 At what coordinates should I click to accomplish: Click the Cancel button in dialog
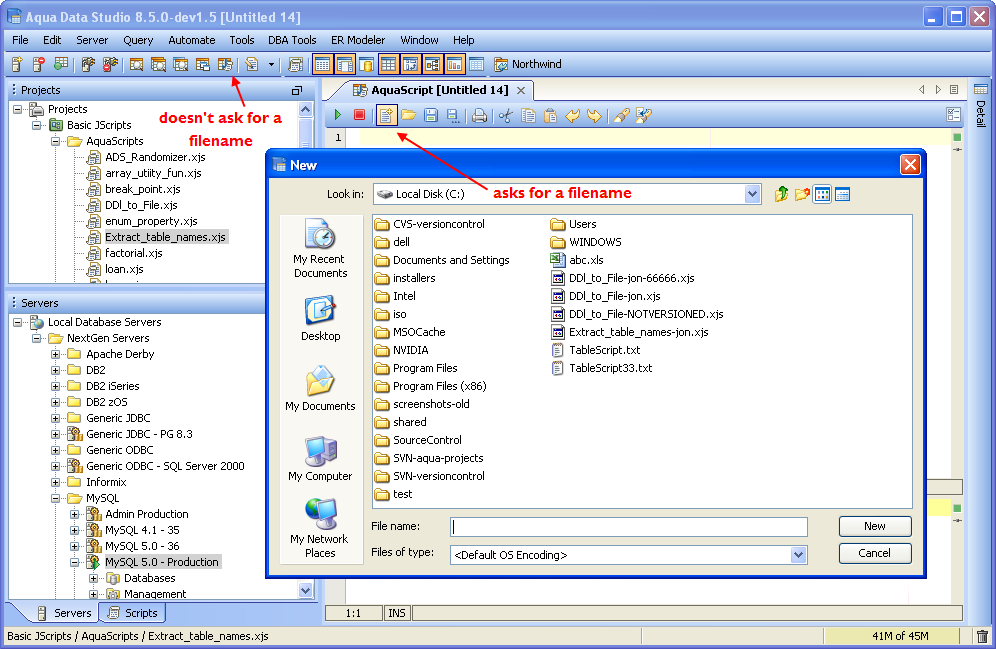click(875, 553)
